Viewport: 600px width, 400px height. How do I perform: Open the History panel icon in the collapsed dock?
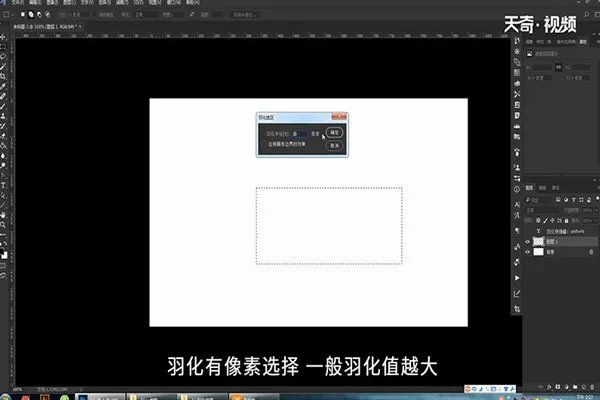[517, 41]
